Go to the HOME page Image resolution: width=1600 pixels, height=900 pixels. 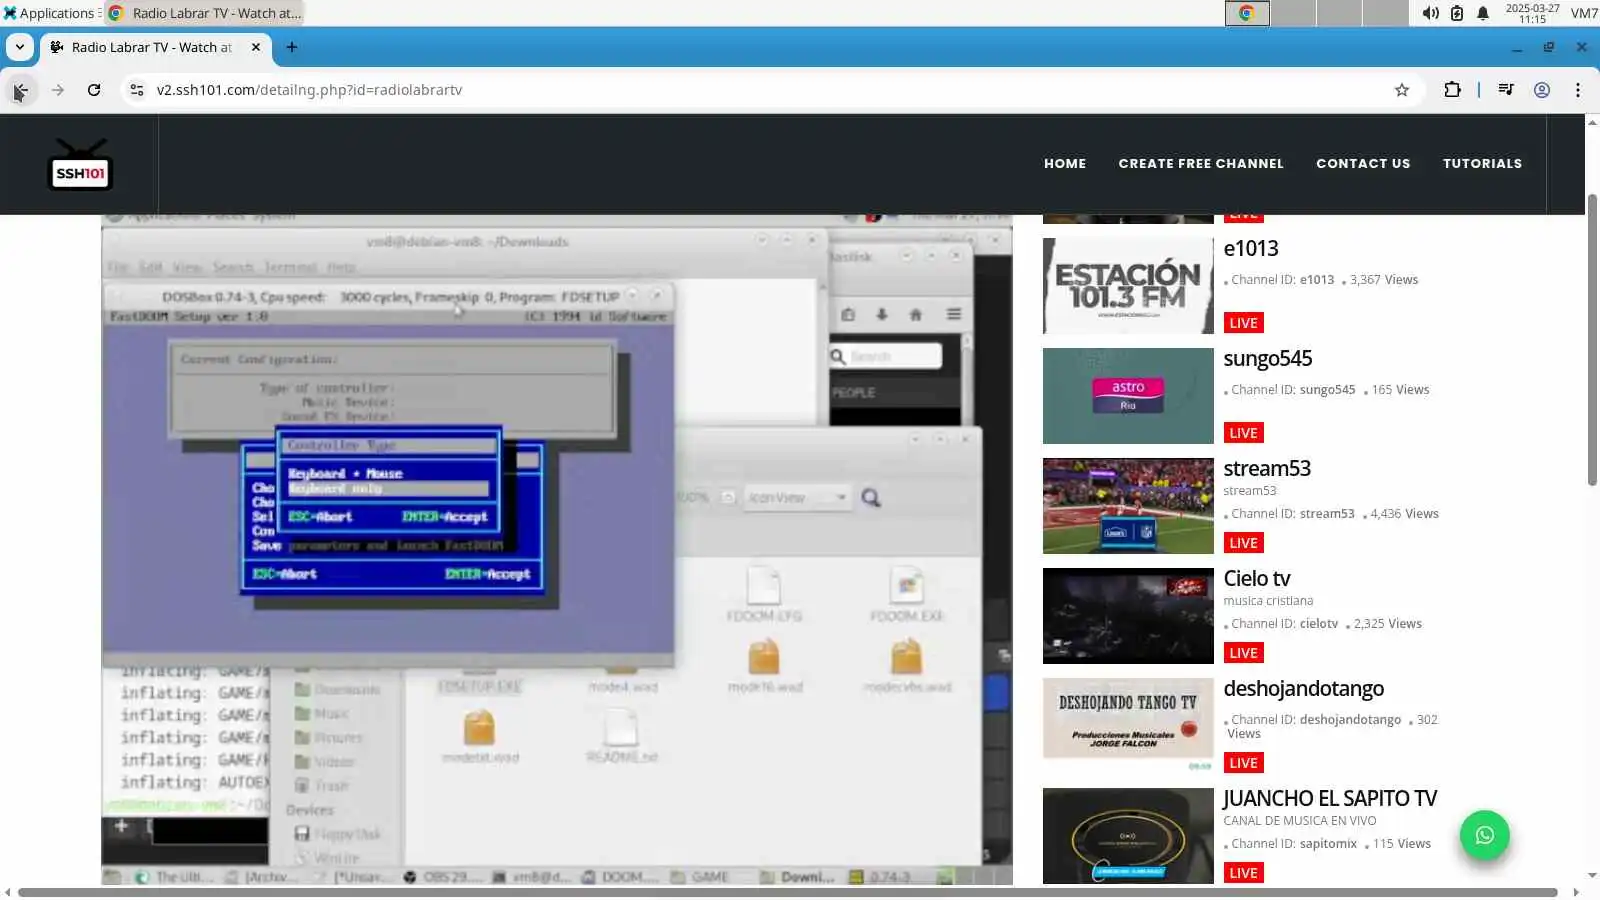[x=1065, y=164]
